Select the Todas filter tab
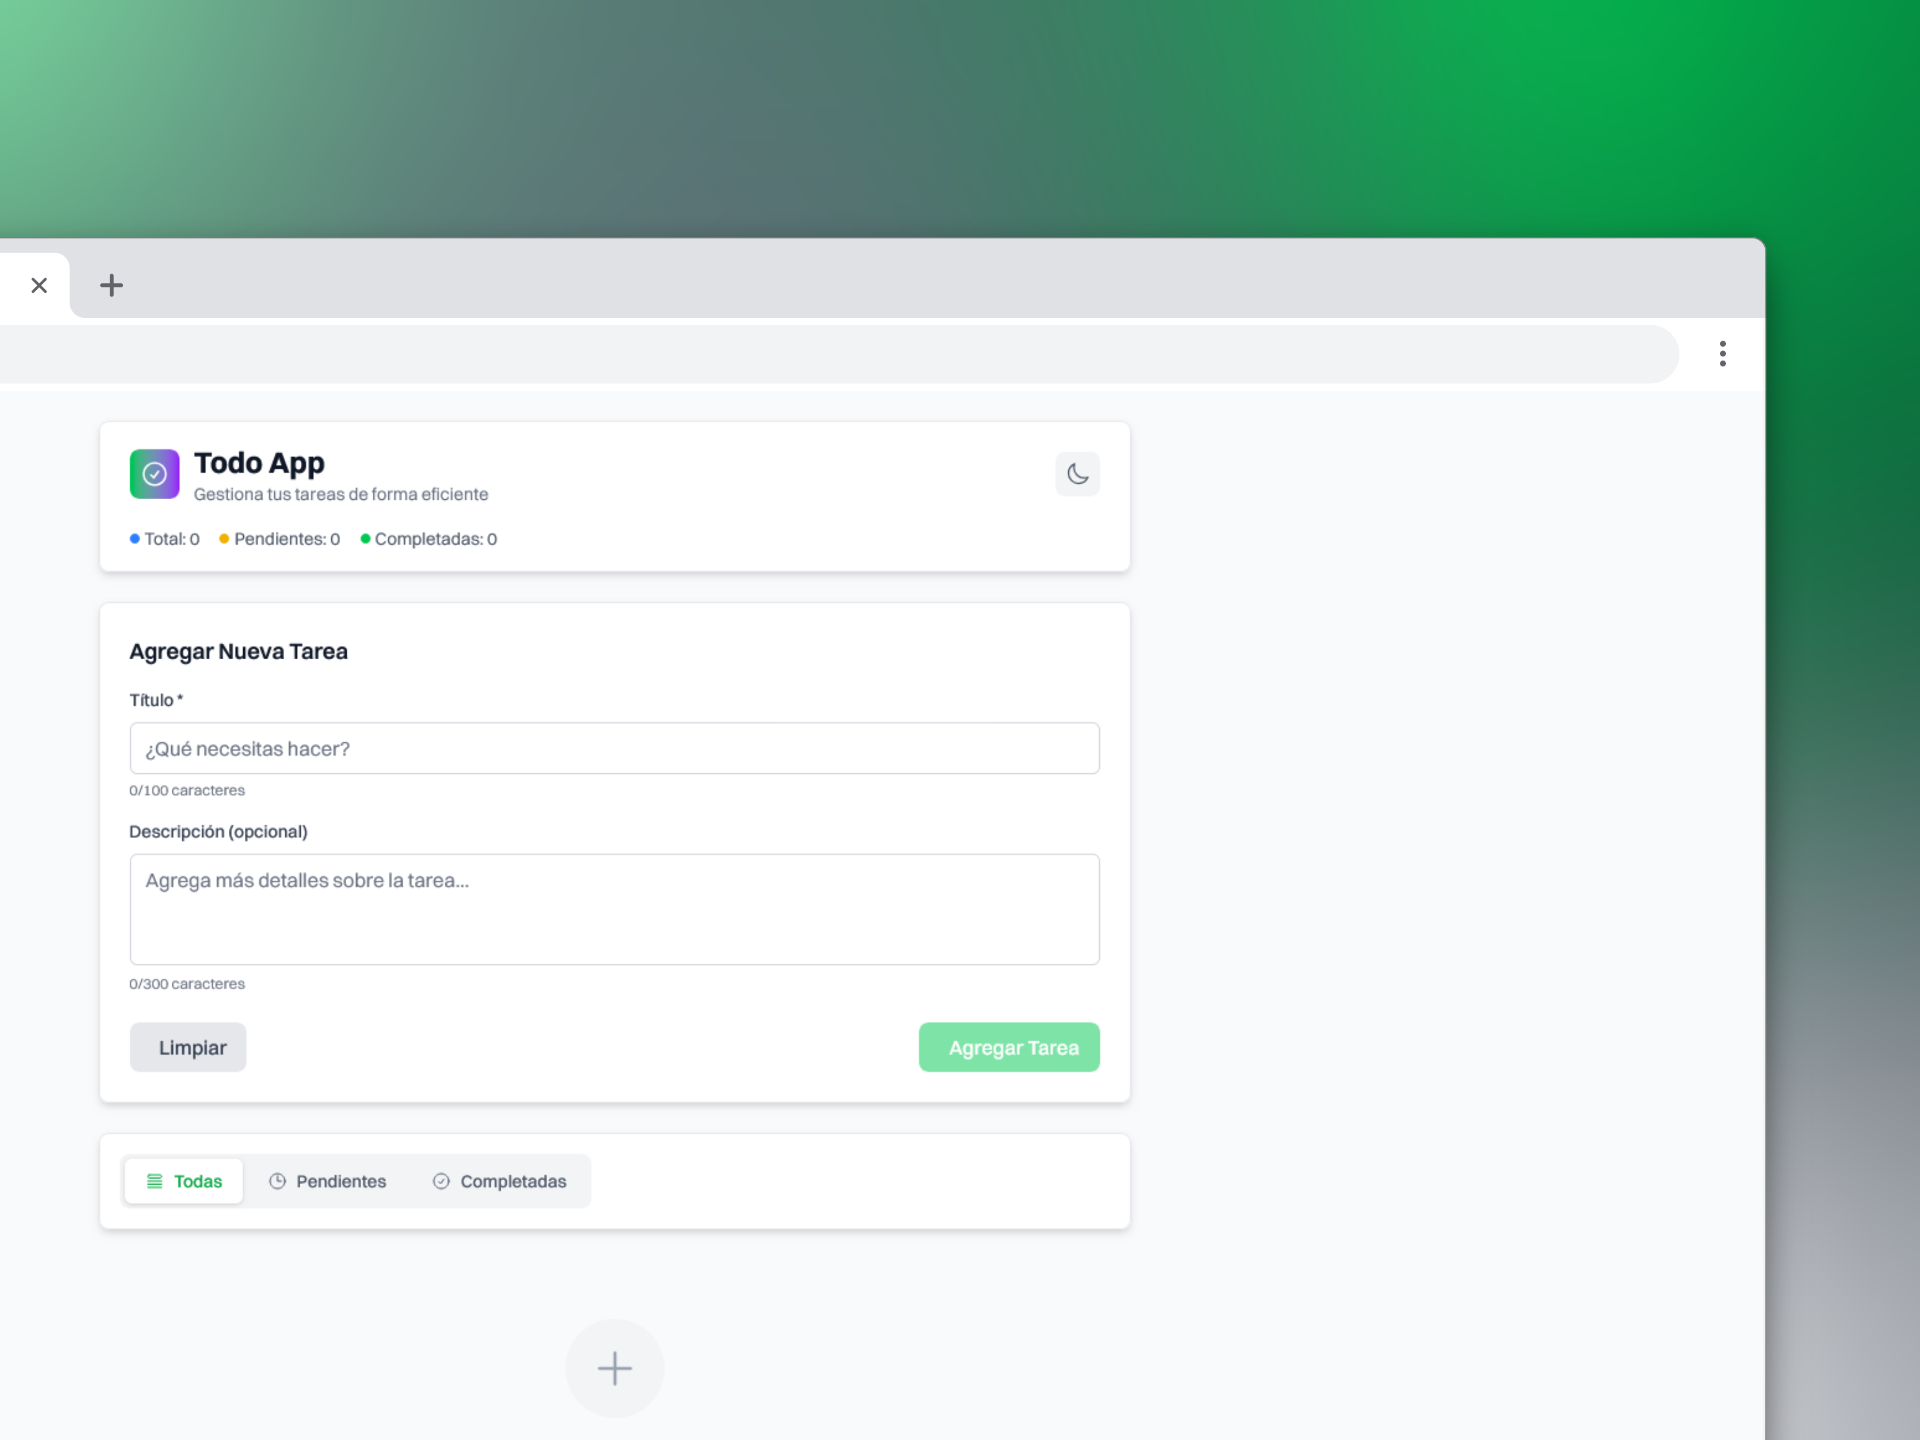The image size is (1920, 1440). click(x=184, y=1181)
